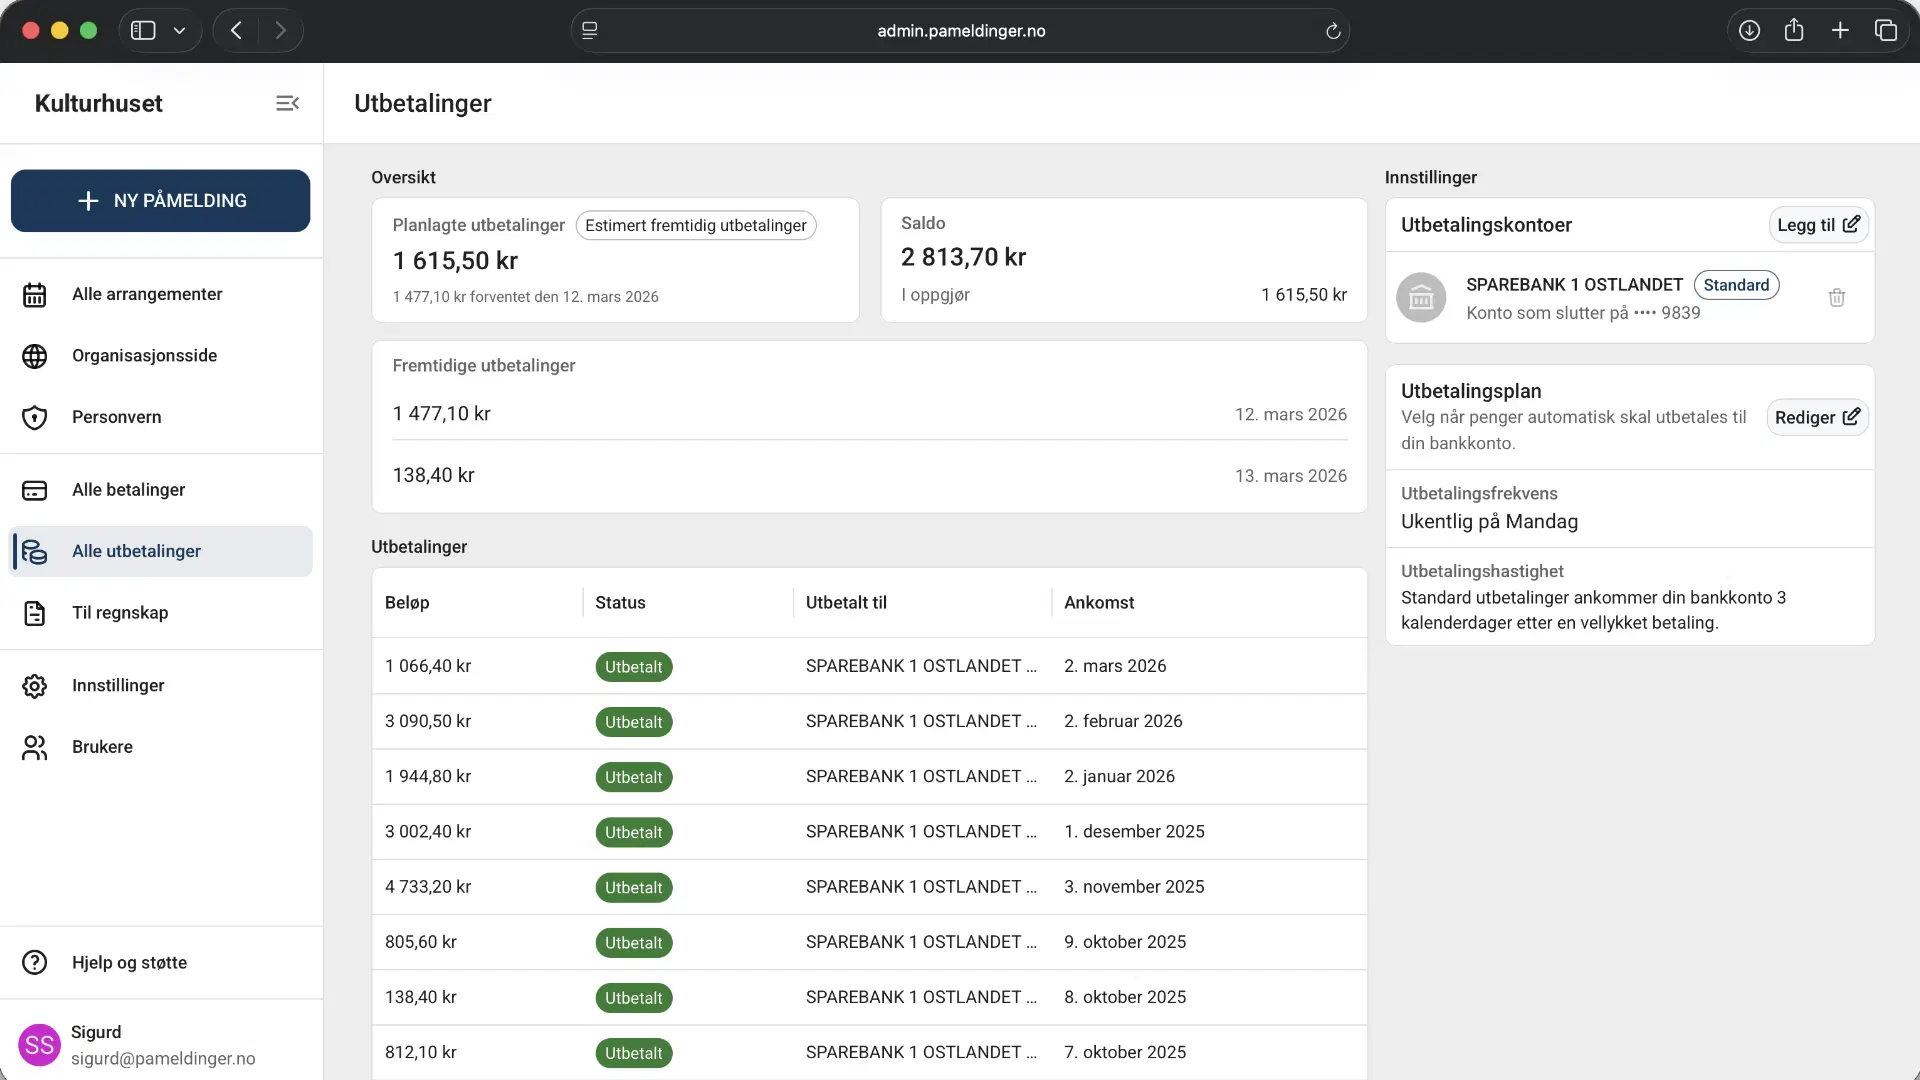
Task: Collapse the sidebar with the menu icon
Action: [x=287, y=103]
